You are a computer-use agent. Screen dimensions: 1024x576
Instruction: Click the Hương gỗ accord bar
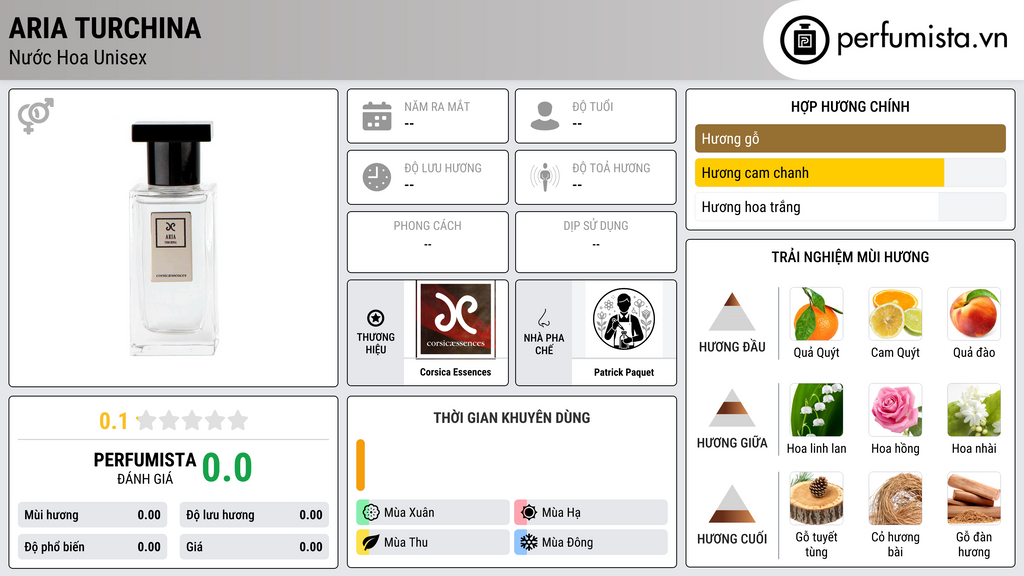(850, 138)
